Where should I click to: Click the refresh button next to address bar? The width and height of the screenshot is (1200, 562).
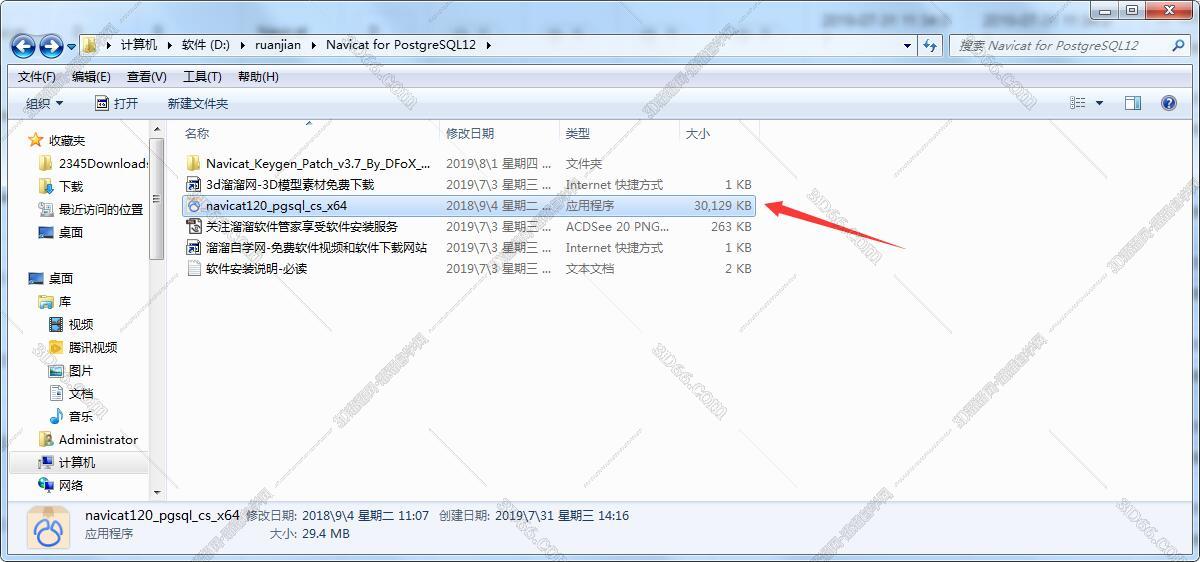click(931, 45)
